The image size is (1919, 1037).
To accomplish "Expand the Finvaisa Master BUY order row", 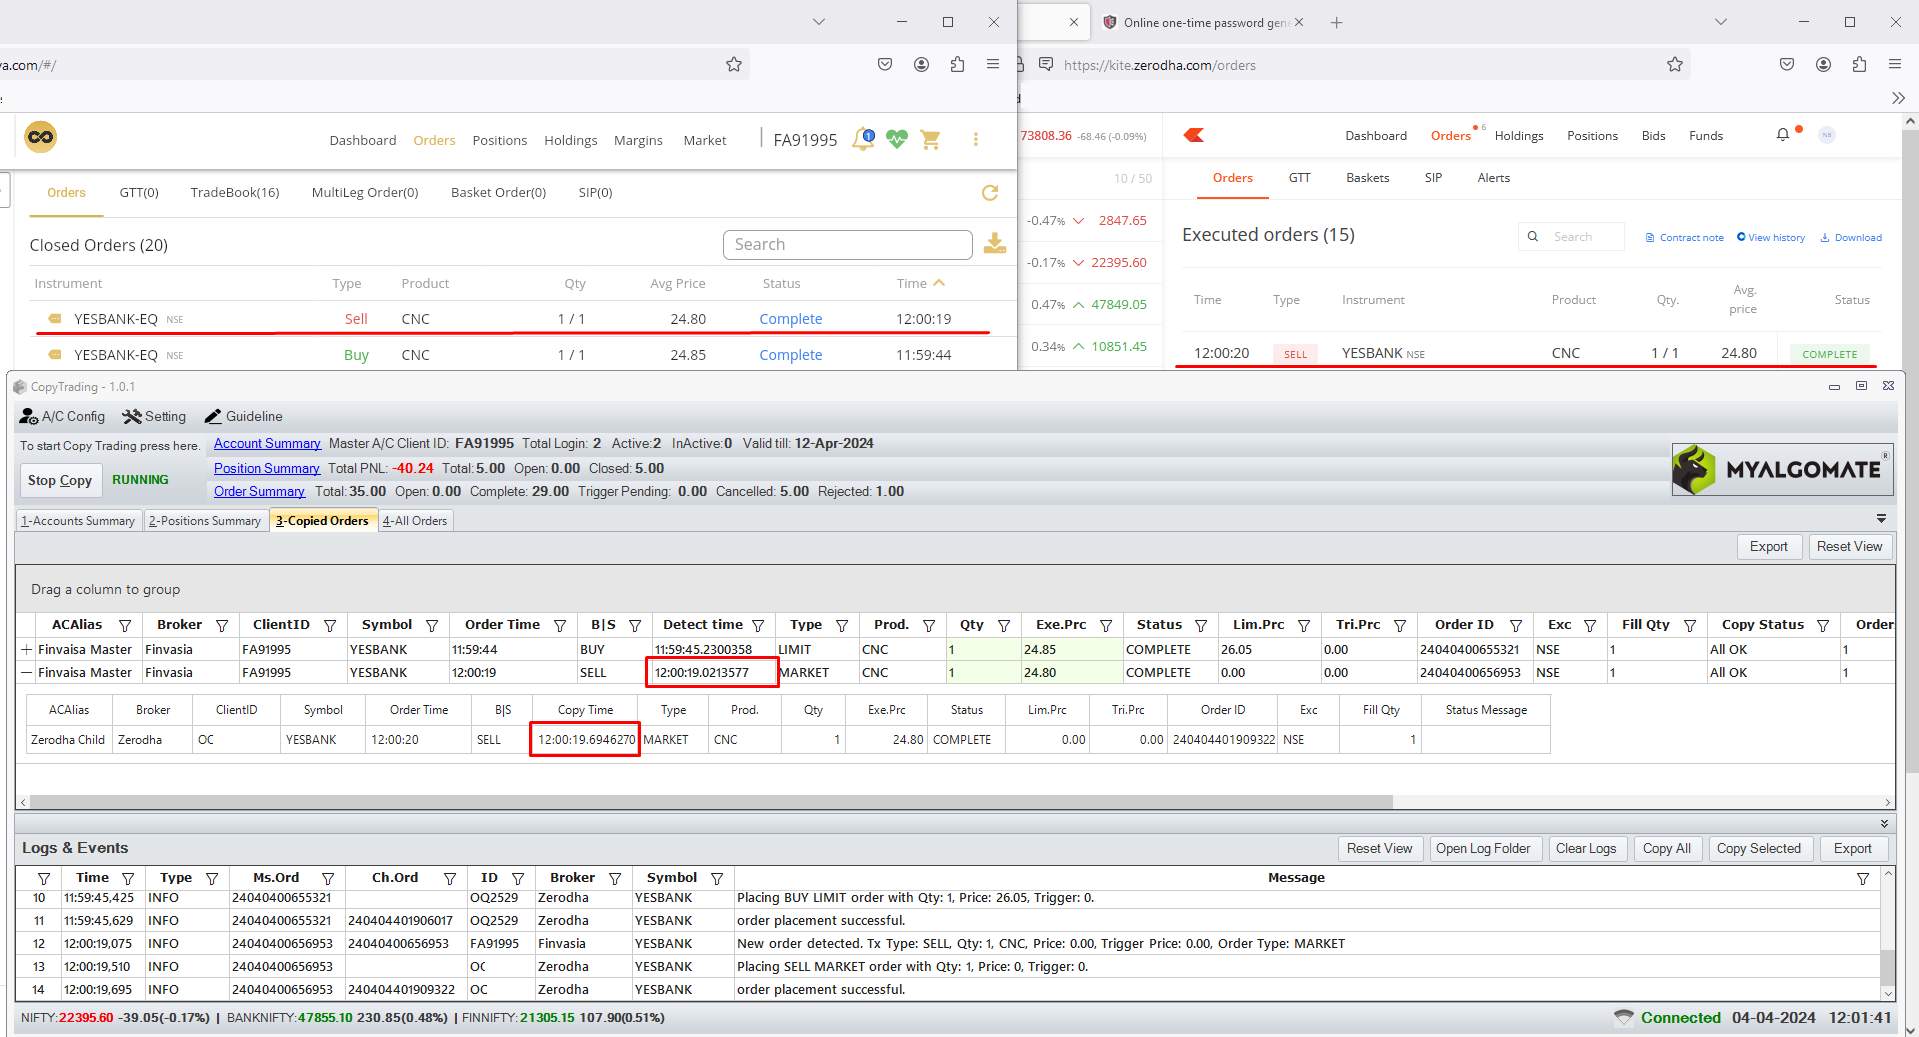I will (27, 649).
